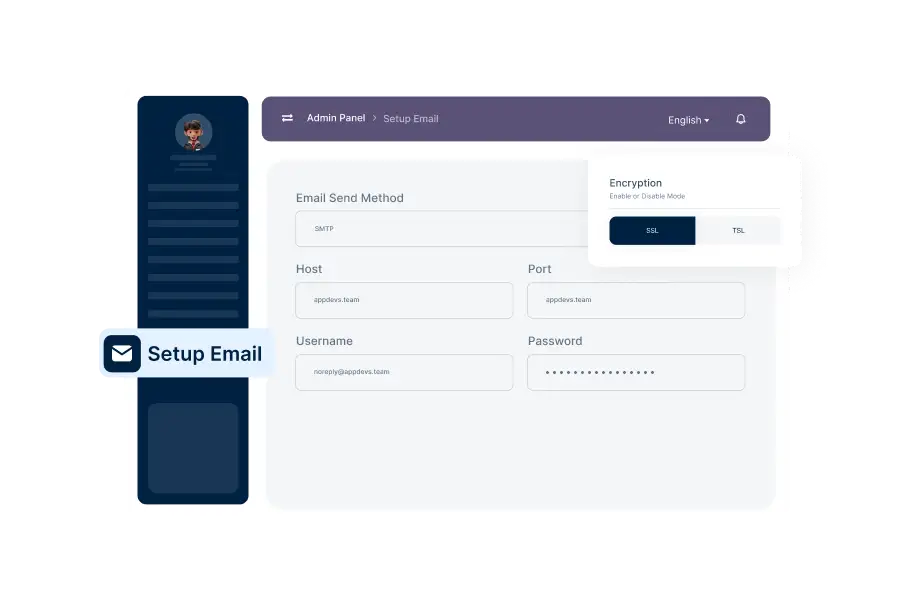This screenshot has width=900, height=600.
Task: Expand the Email Send Method SMTP field
Action: 440,229
